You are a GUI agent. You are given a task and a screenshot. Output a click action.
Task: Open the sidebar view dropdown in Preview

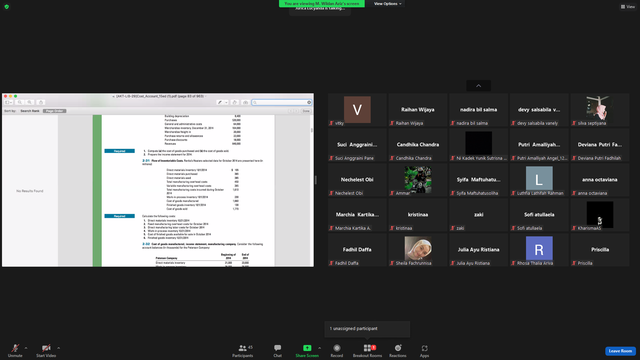(x=9, y=102)
